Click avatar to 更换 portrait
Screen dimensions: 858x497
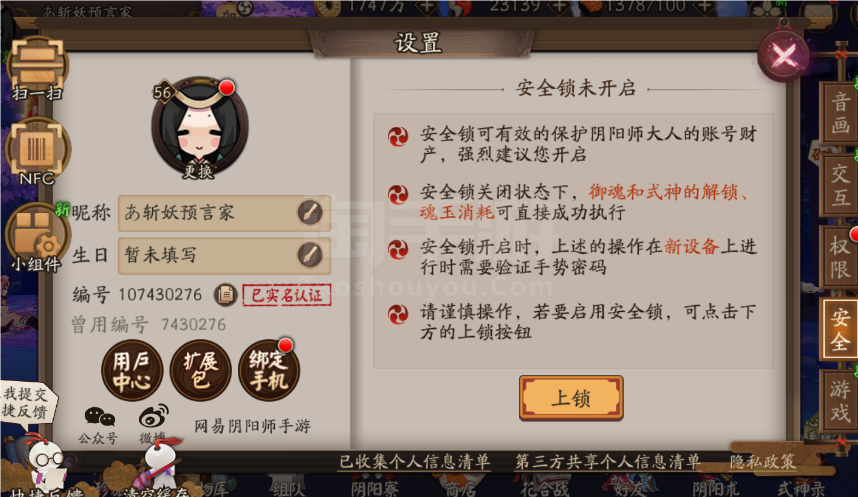coord(200,129)
